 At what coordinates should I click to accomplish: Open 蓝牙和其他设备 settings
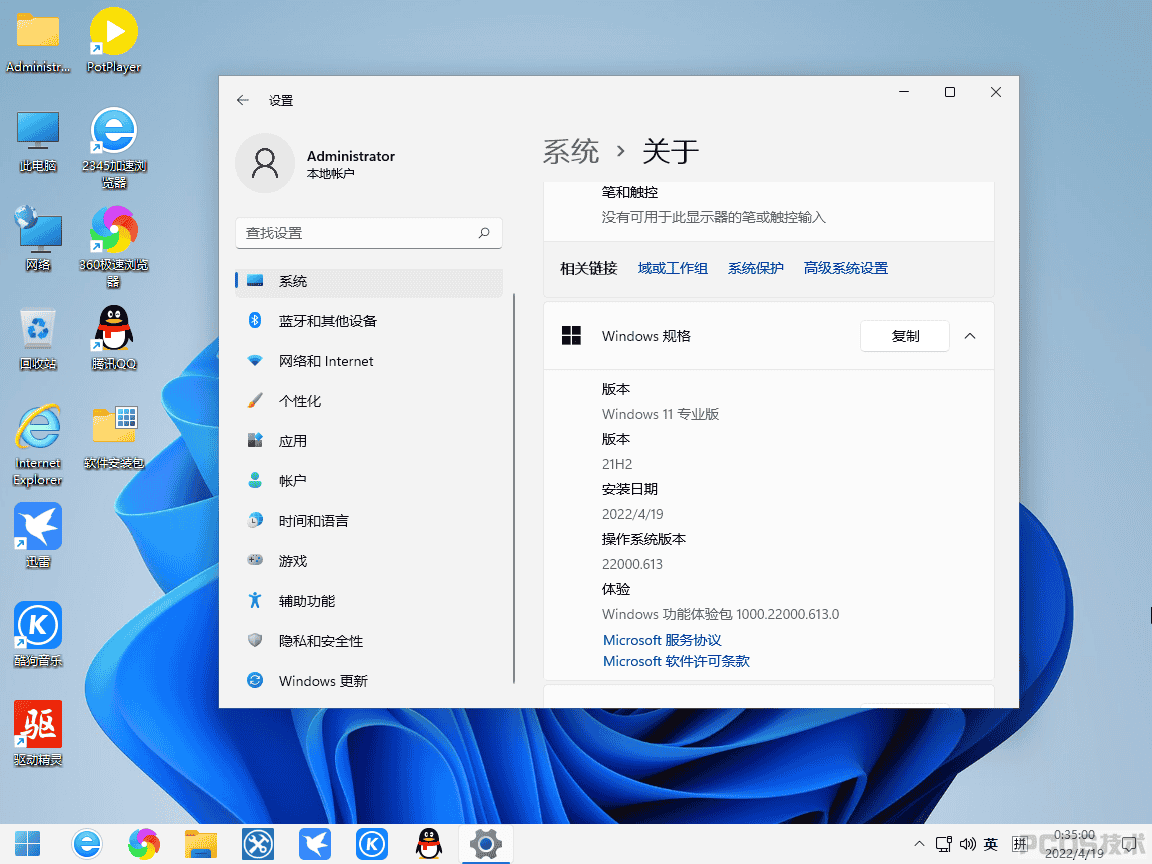pyautogui.click(x=369, y=321)
